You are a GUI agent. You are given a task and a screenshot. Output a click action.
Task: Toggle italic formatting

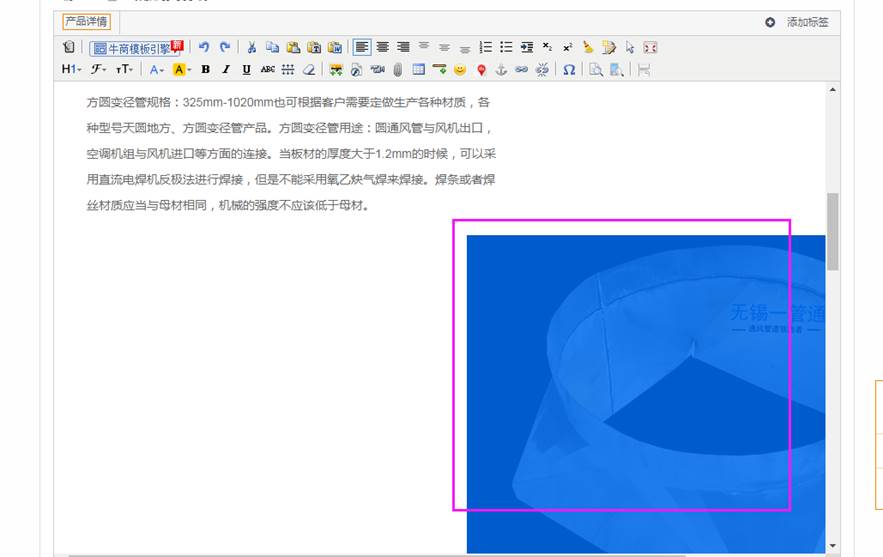[x=226, y=69]
